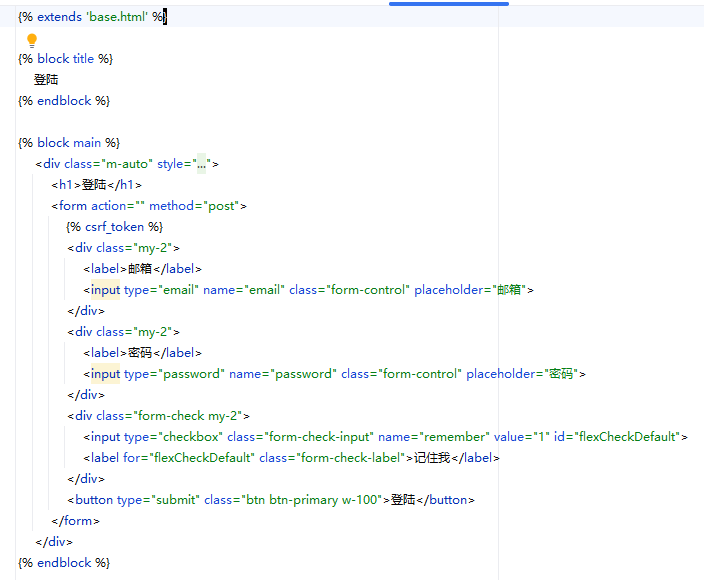
Task: Click the <label>邮箱</label> line
Action: [142, 269]
